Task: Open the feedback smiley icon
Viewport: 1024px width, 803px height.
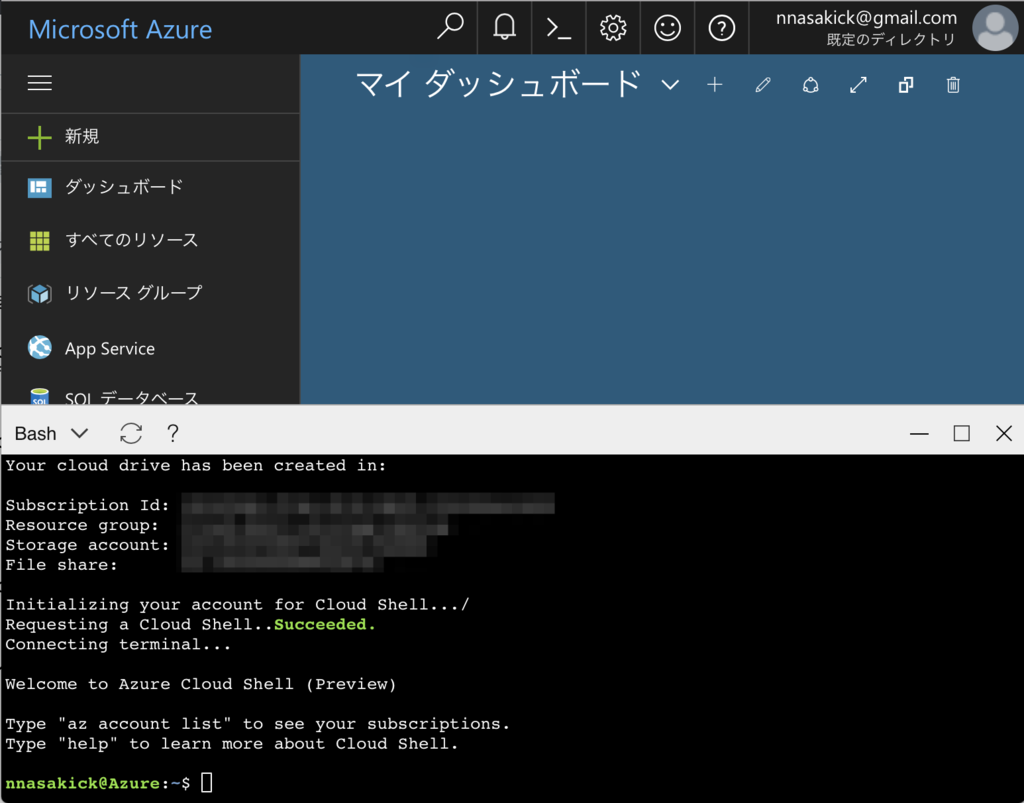Action: (x=667, y=28)
